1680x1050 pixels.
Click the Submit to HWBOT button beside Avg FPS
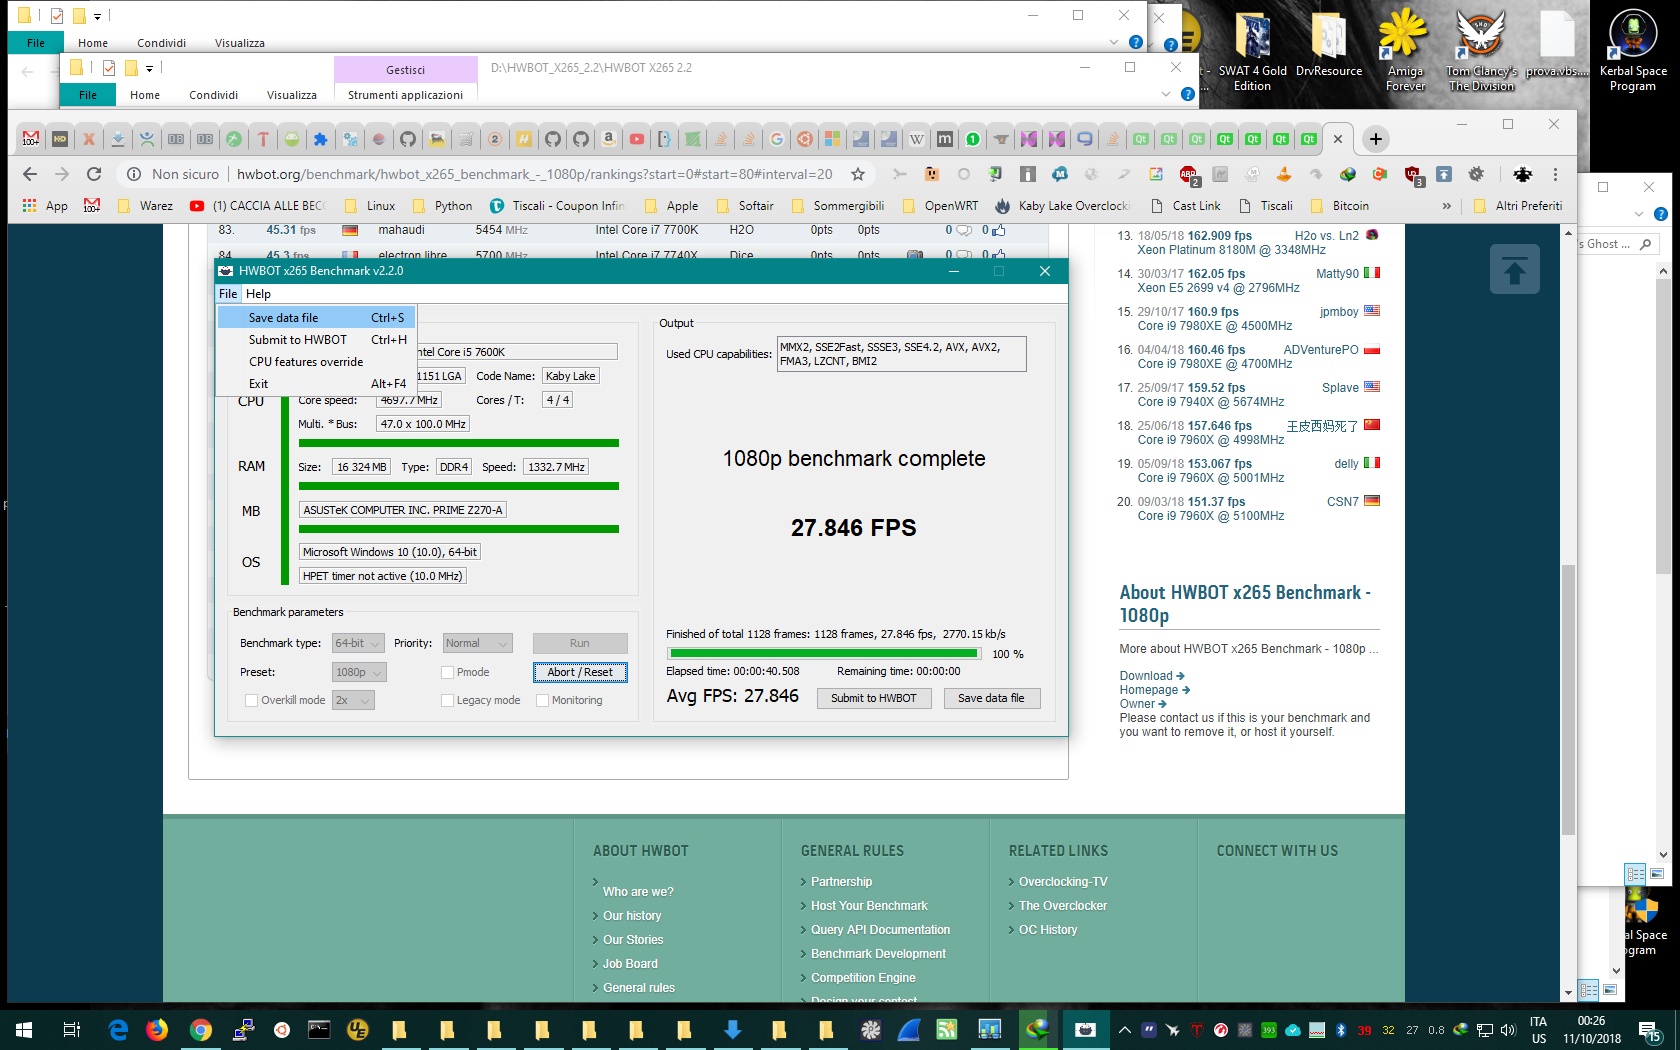pos(874,698)
